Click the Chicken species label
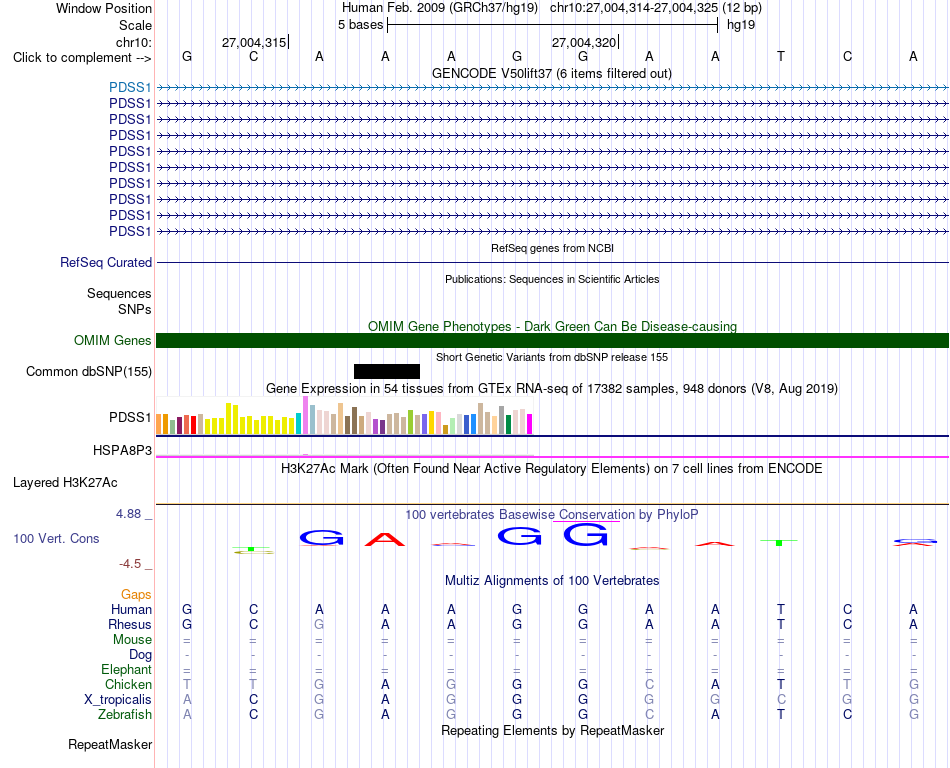 (x=128, y=684)
